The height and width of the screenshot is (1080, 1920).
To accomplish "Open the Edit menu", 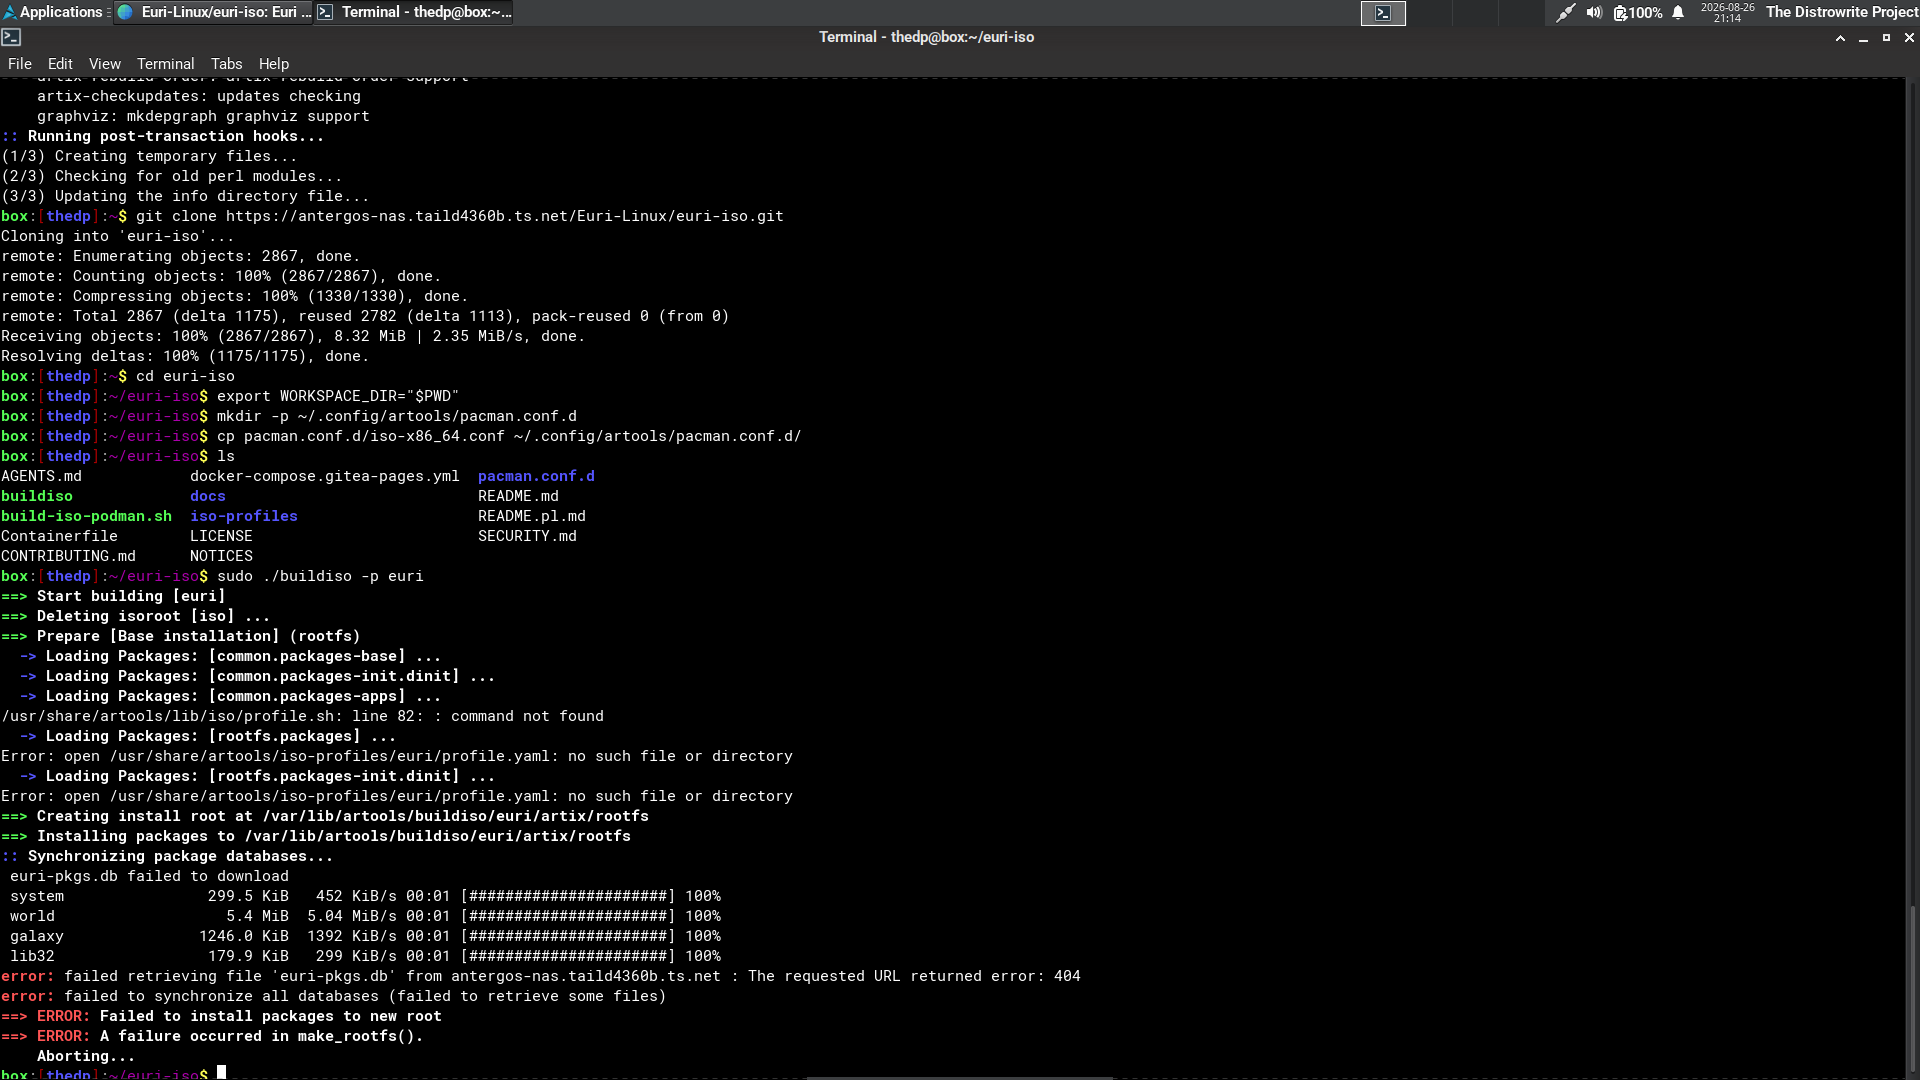I will pyautogui.click(x=60, y=64).
